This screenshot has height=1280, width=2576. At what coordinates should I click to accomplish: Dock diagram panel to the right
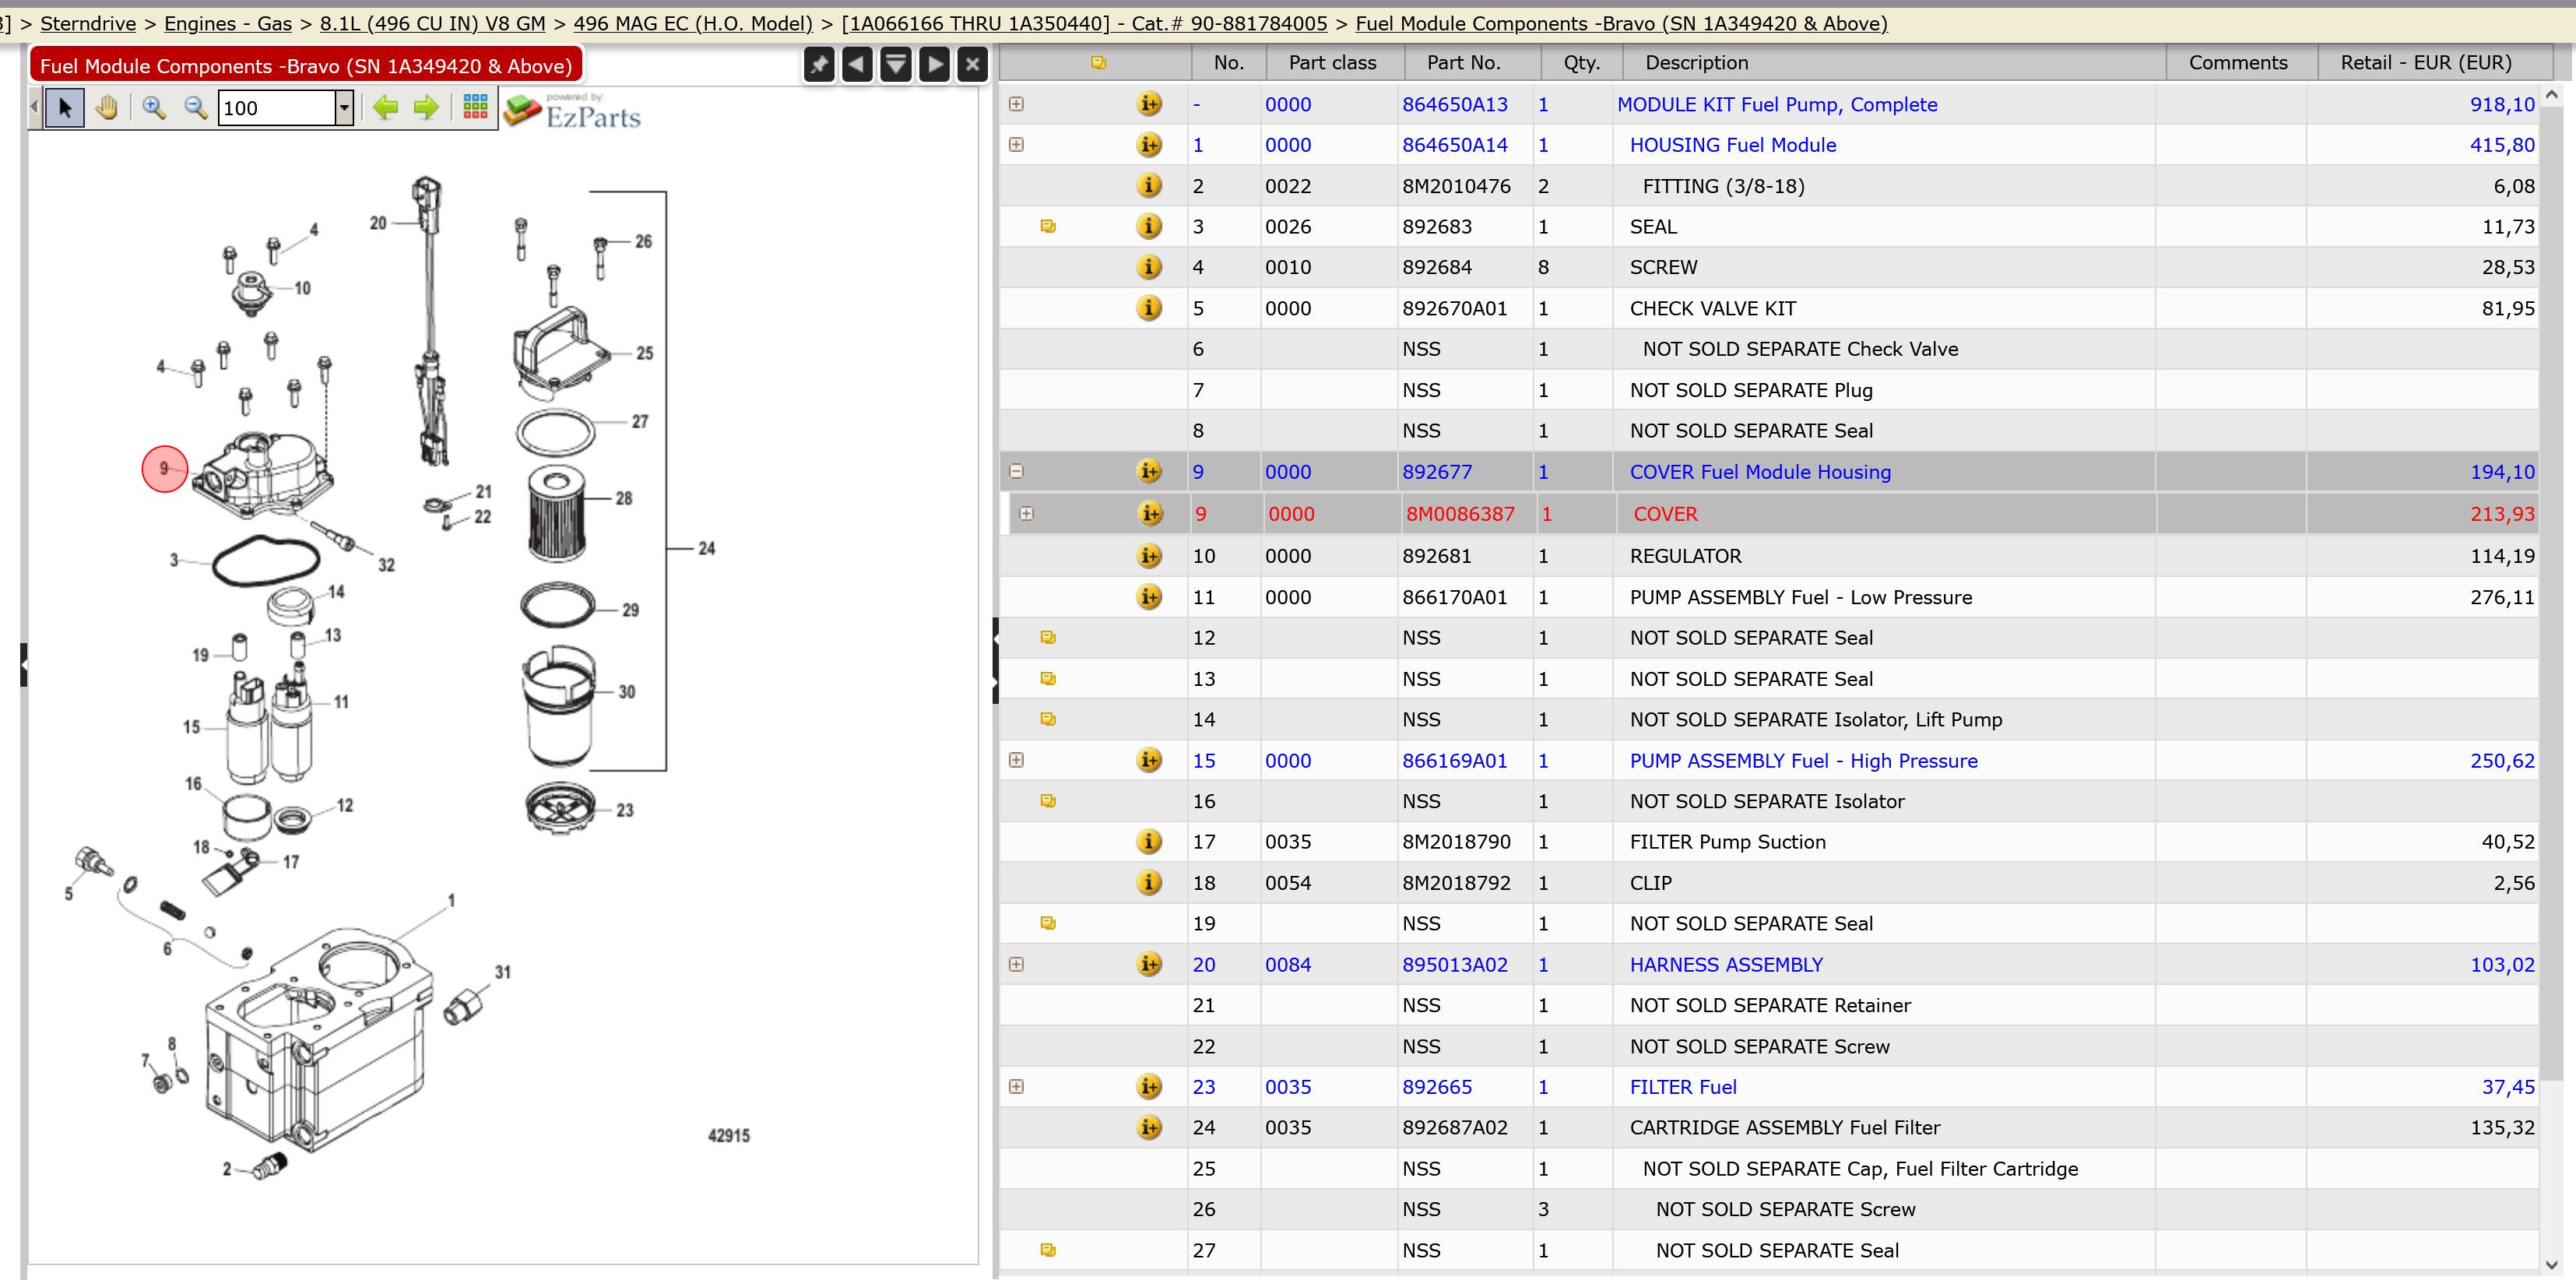pos(934,65)
